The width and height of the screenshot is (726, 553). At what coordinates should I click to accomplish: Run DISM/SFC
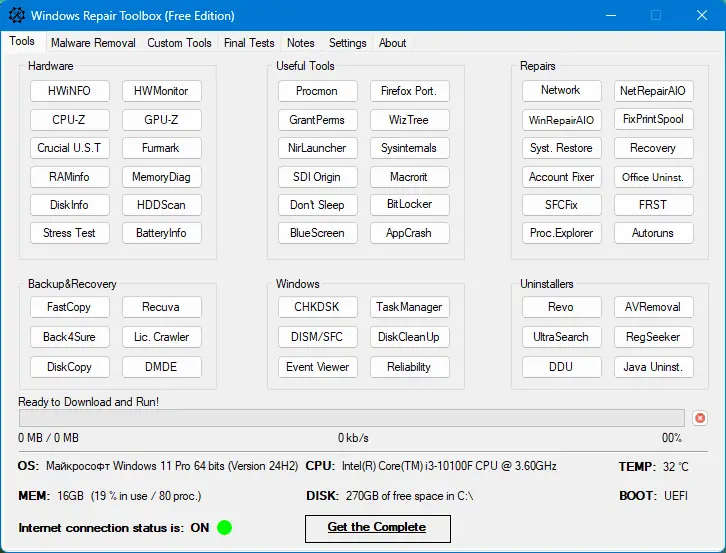tap(318, 337)
